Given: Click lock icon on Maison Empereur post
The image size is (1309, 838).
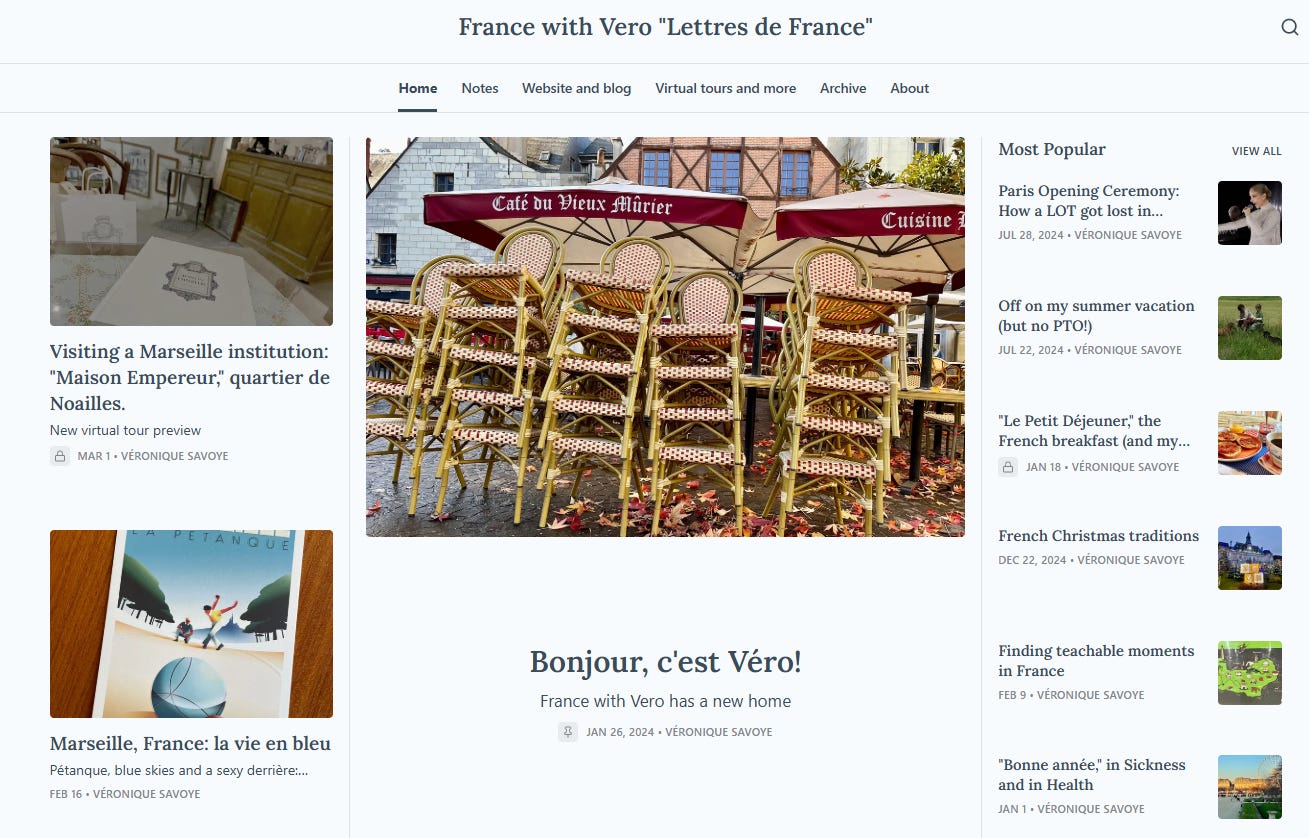Looking at the screenshot, I should point(60,456).
